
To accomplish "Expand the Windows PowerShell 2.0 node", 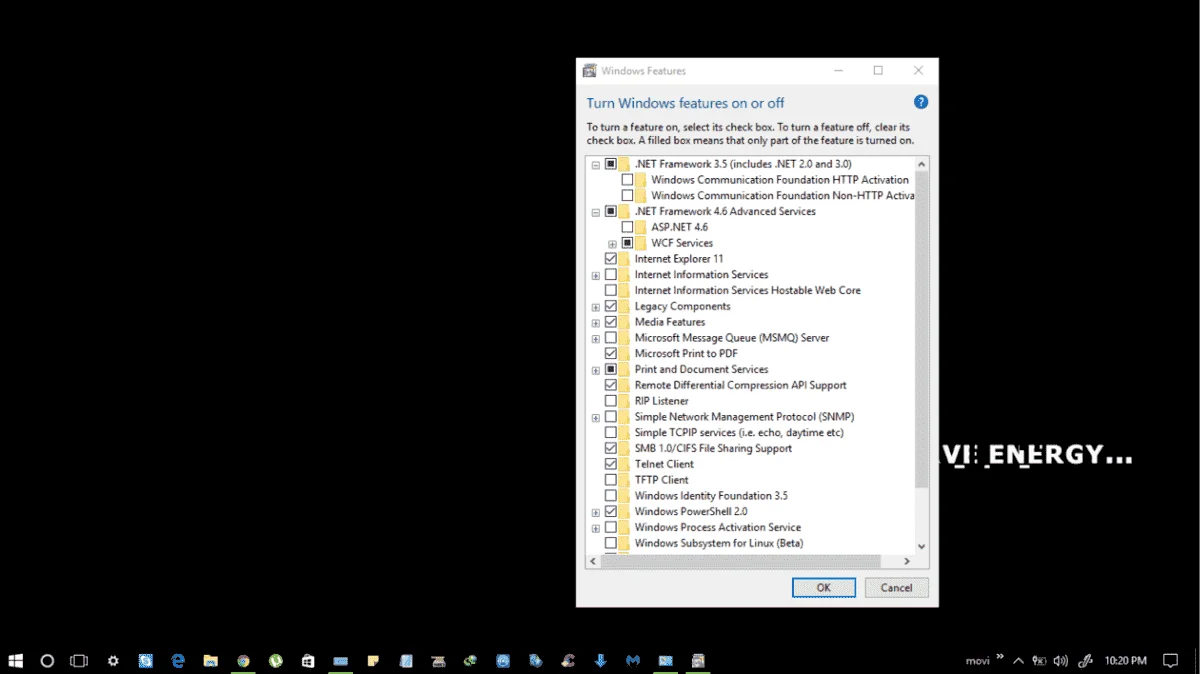I will click(x=596, y=512).
